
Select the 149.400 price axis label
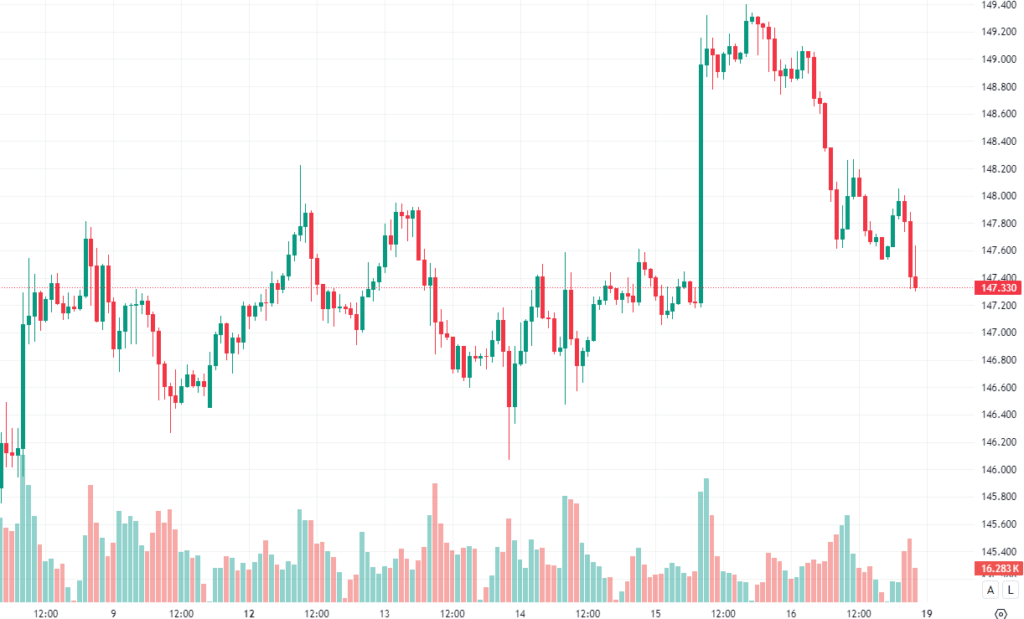point(999,5)
